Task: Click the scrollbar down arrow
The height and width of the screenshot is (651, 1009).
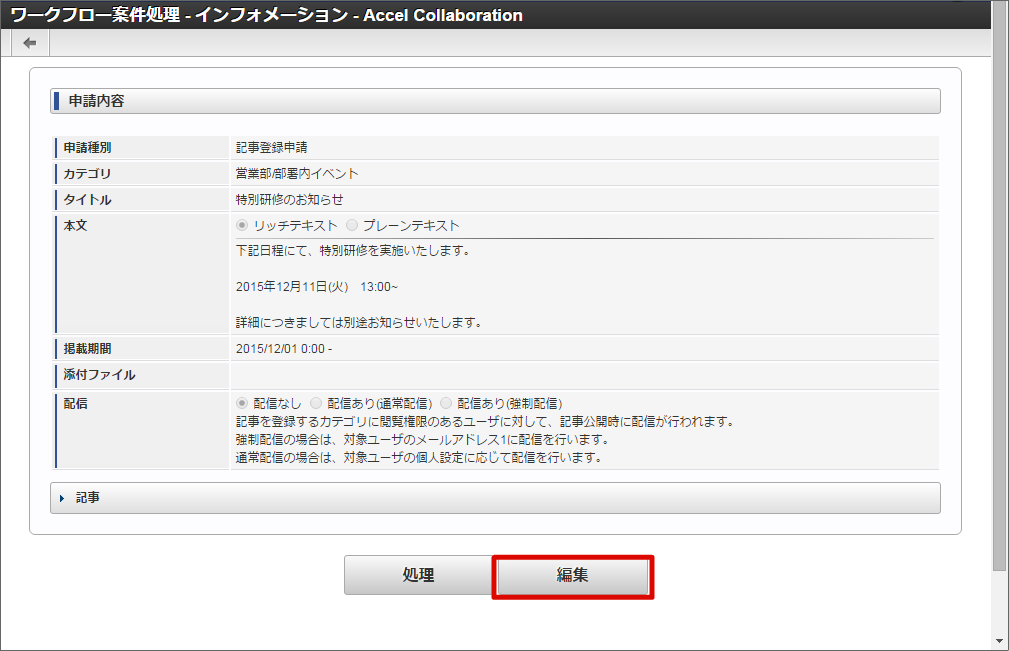Action: coord(1000,641)
